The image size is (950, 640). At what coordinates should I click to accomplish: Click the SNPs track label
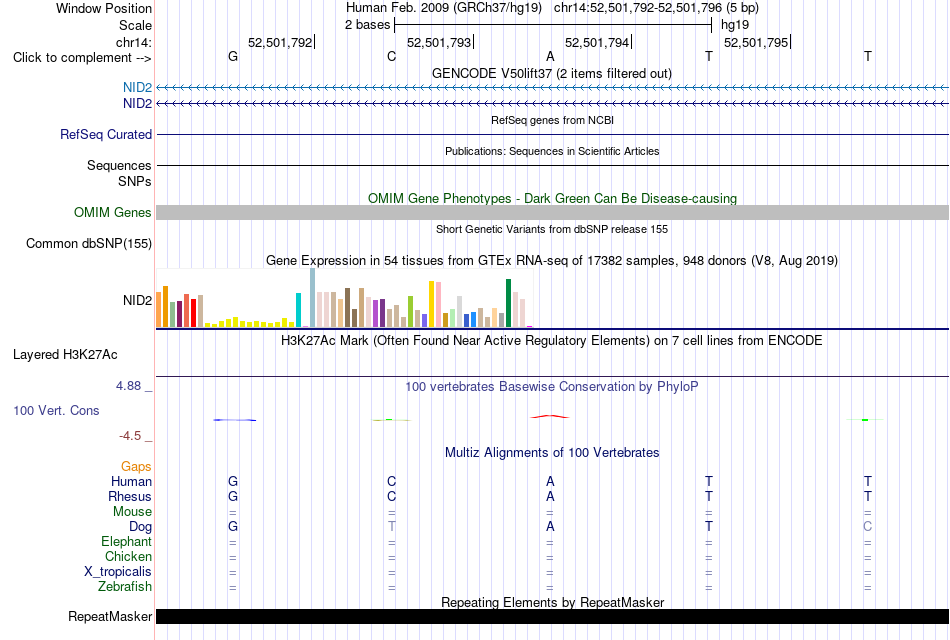tap(135, 181)
